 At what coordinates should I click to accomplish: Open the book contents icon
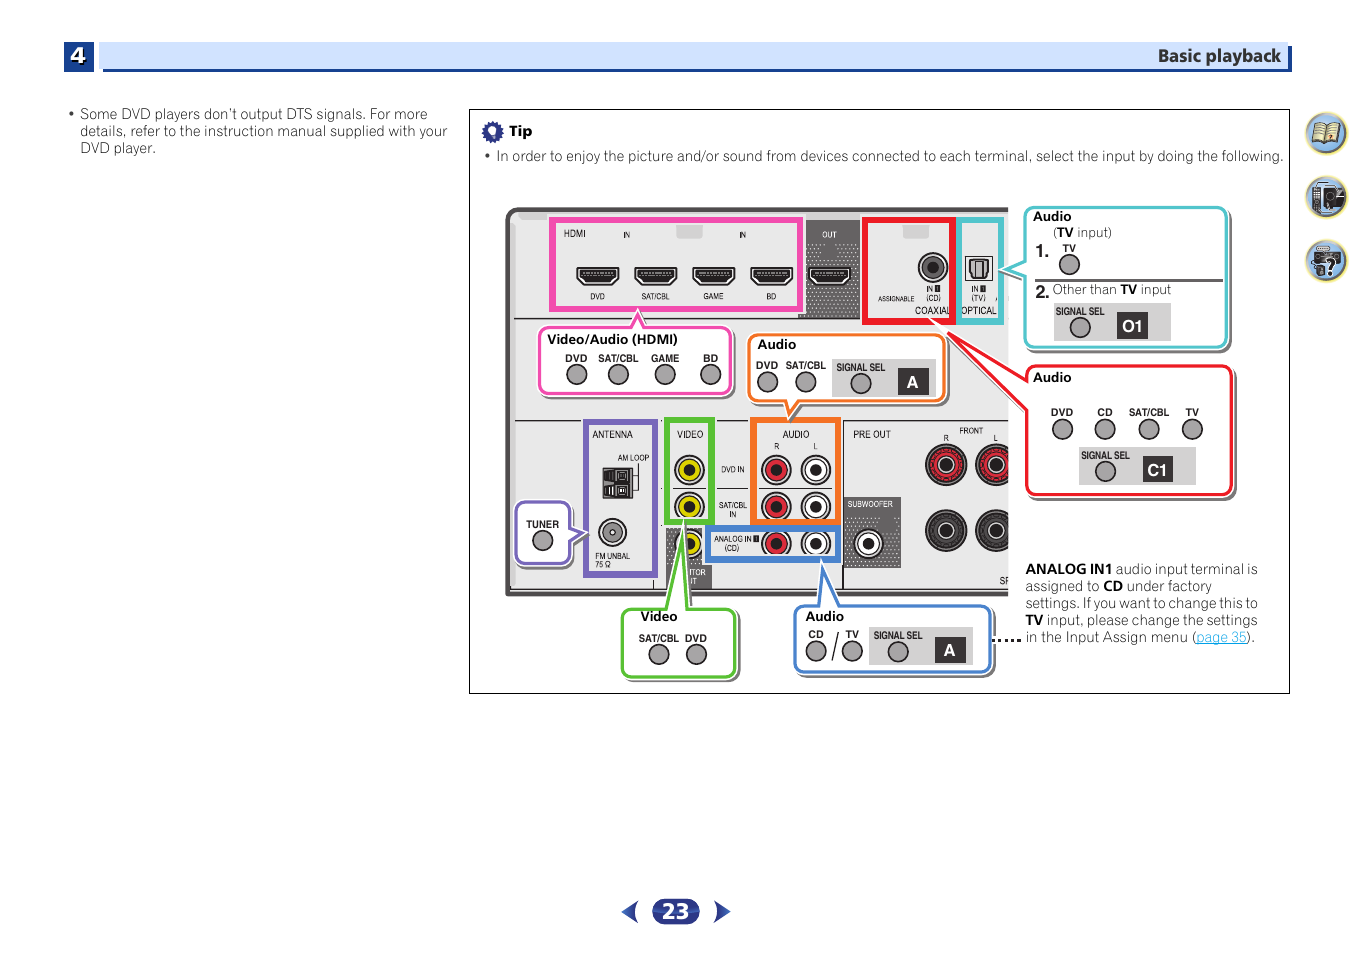point(1326,133)
